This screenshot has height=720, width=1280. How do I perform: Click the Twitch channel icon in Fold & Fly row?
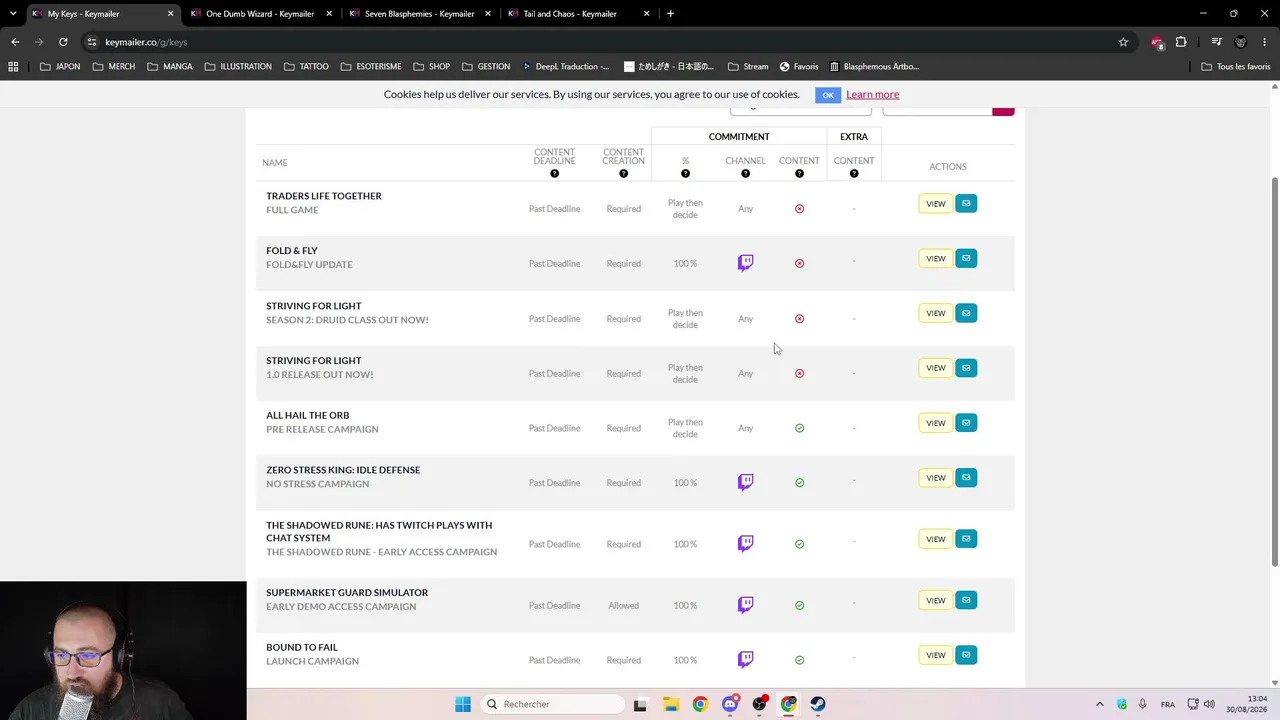coord(745,263)
